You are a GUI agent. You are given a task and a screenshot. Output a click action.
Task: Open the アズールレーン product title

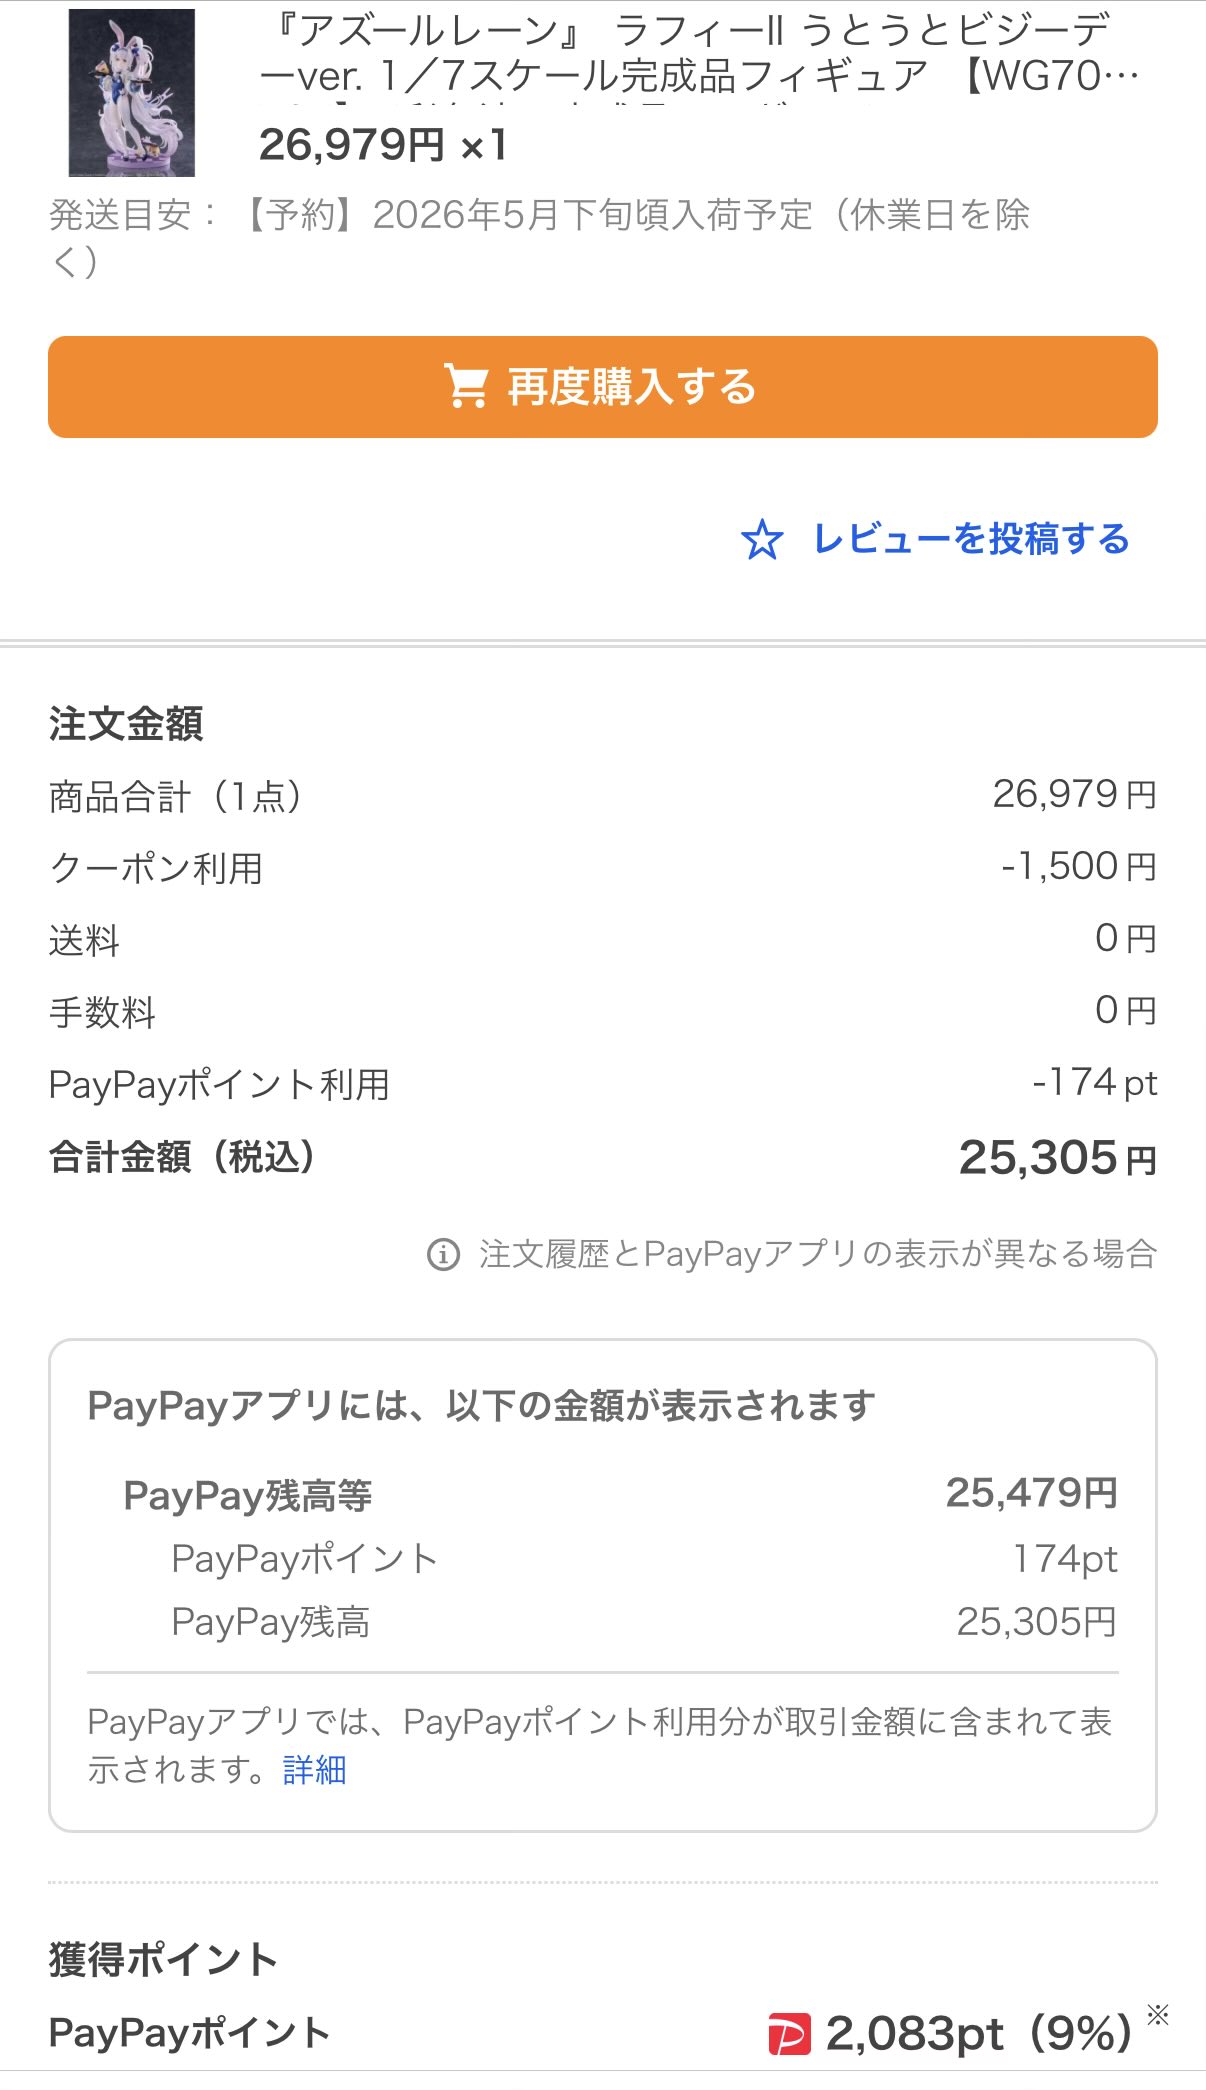point(698,54)
